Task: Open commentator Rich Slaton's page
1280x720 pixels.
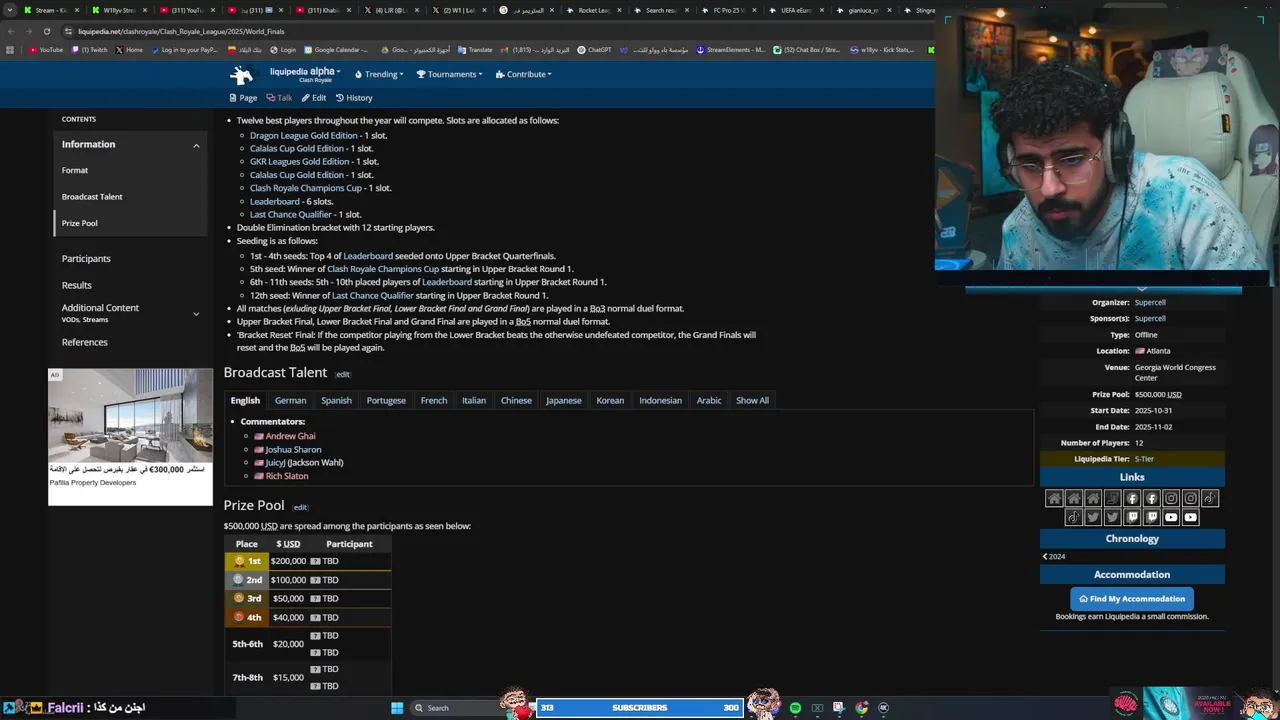Action: (x=286, y=476)
